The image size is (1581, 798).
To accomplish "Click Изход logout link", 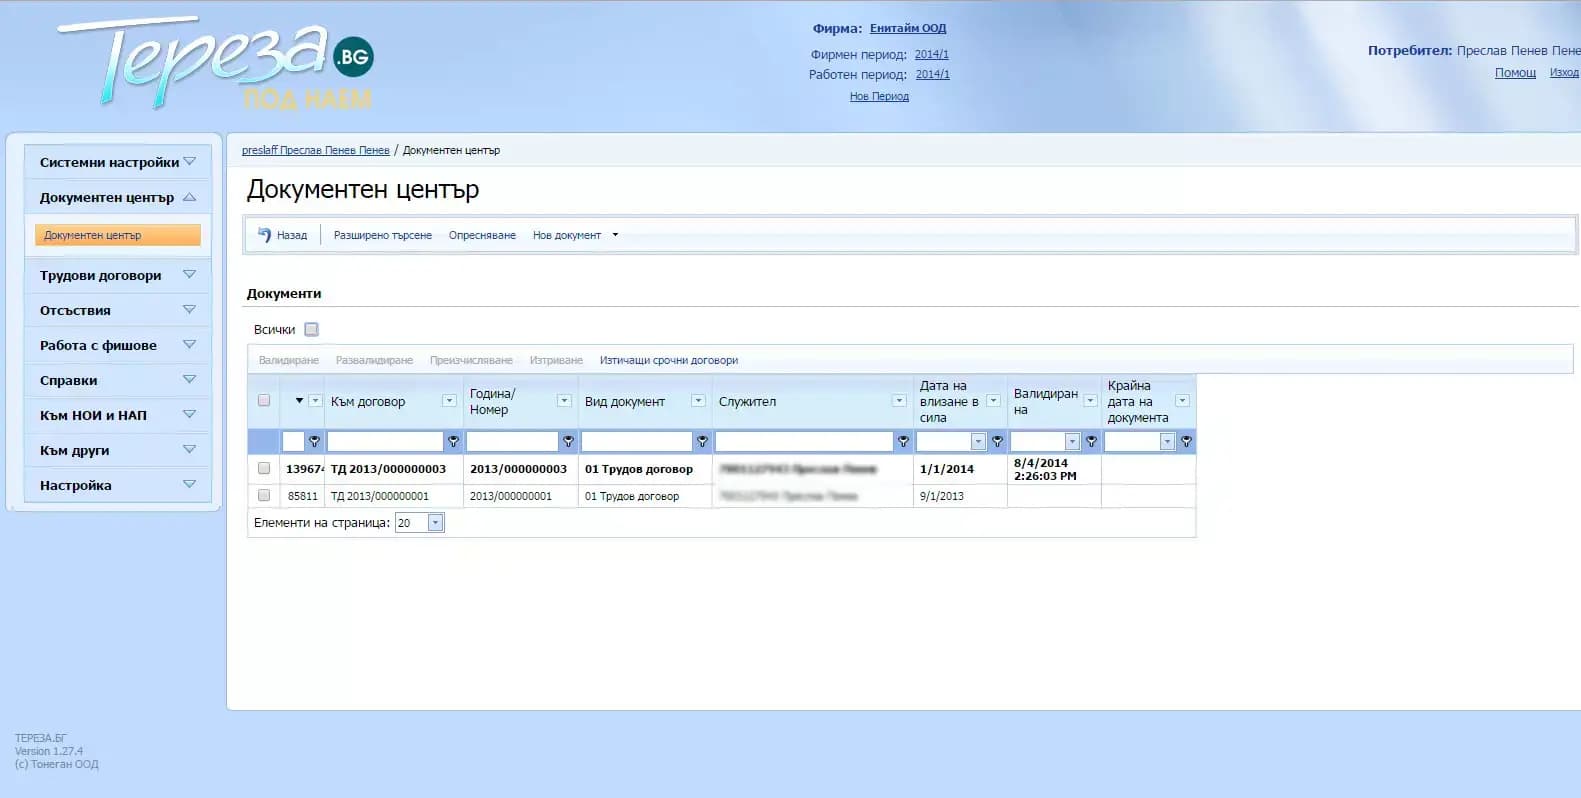I will pyautogui.click(x=1564, y=72).
